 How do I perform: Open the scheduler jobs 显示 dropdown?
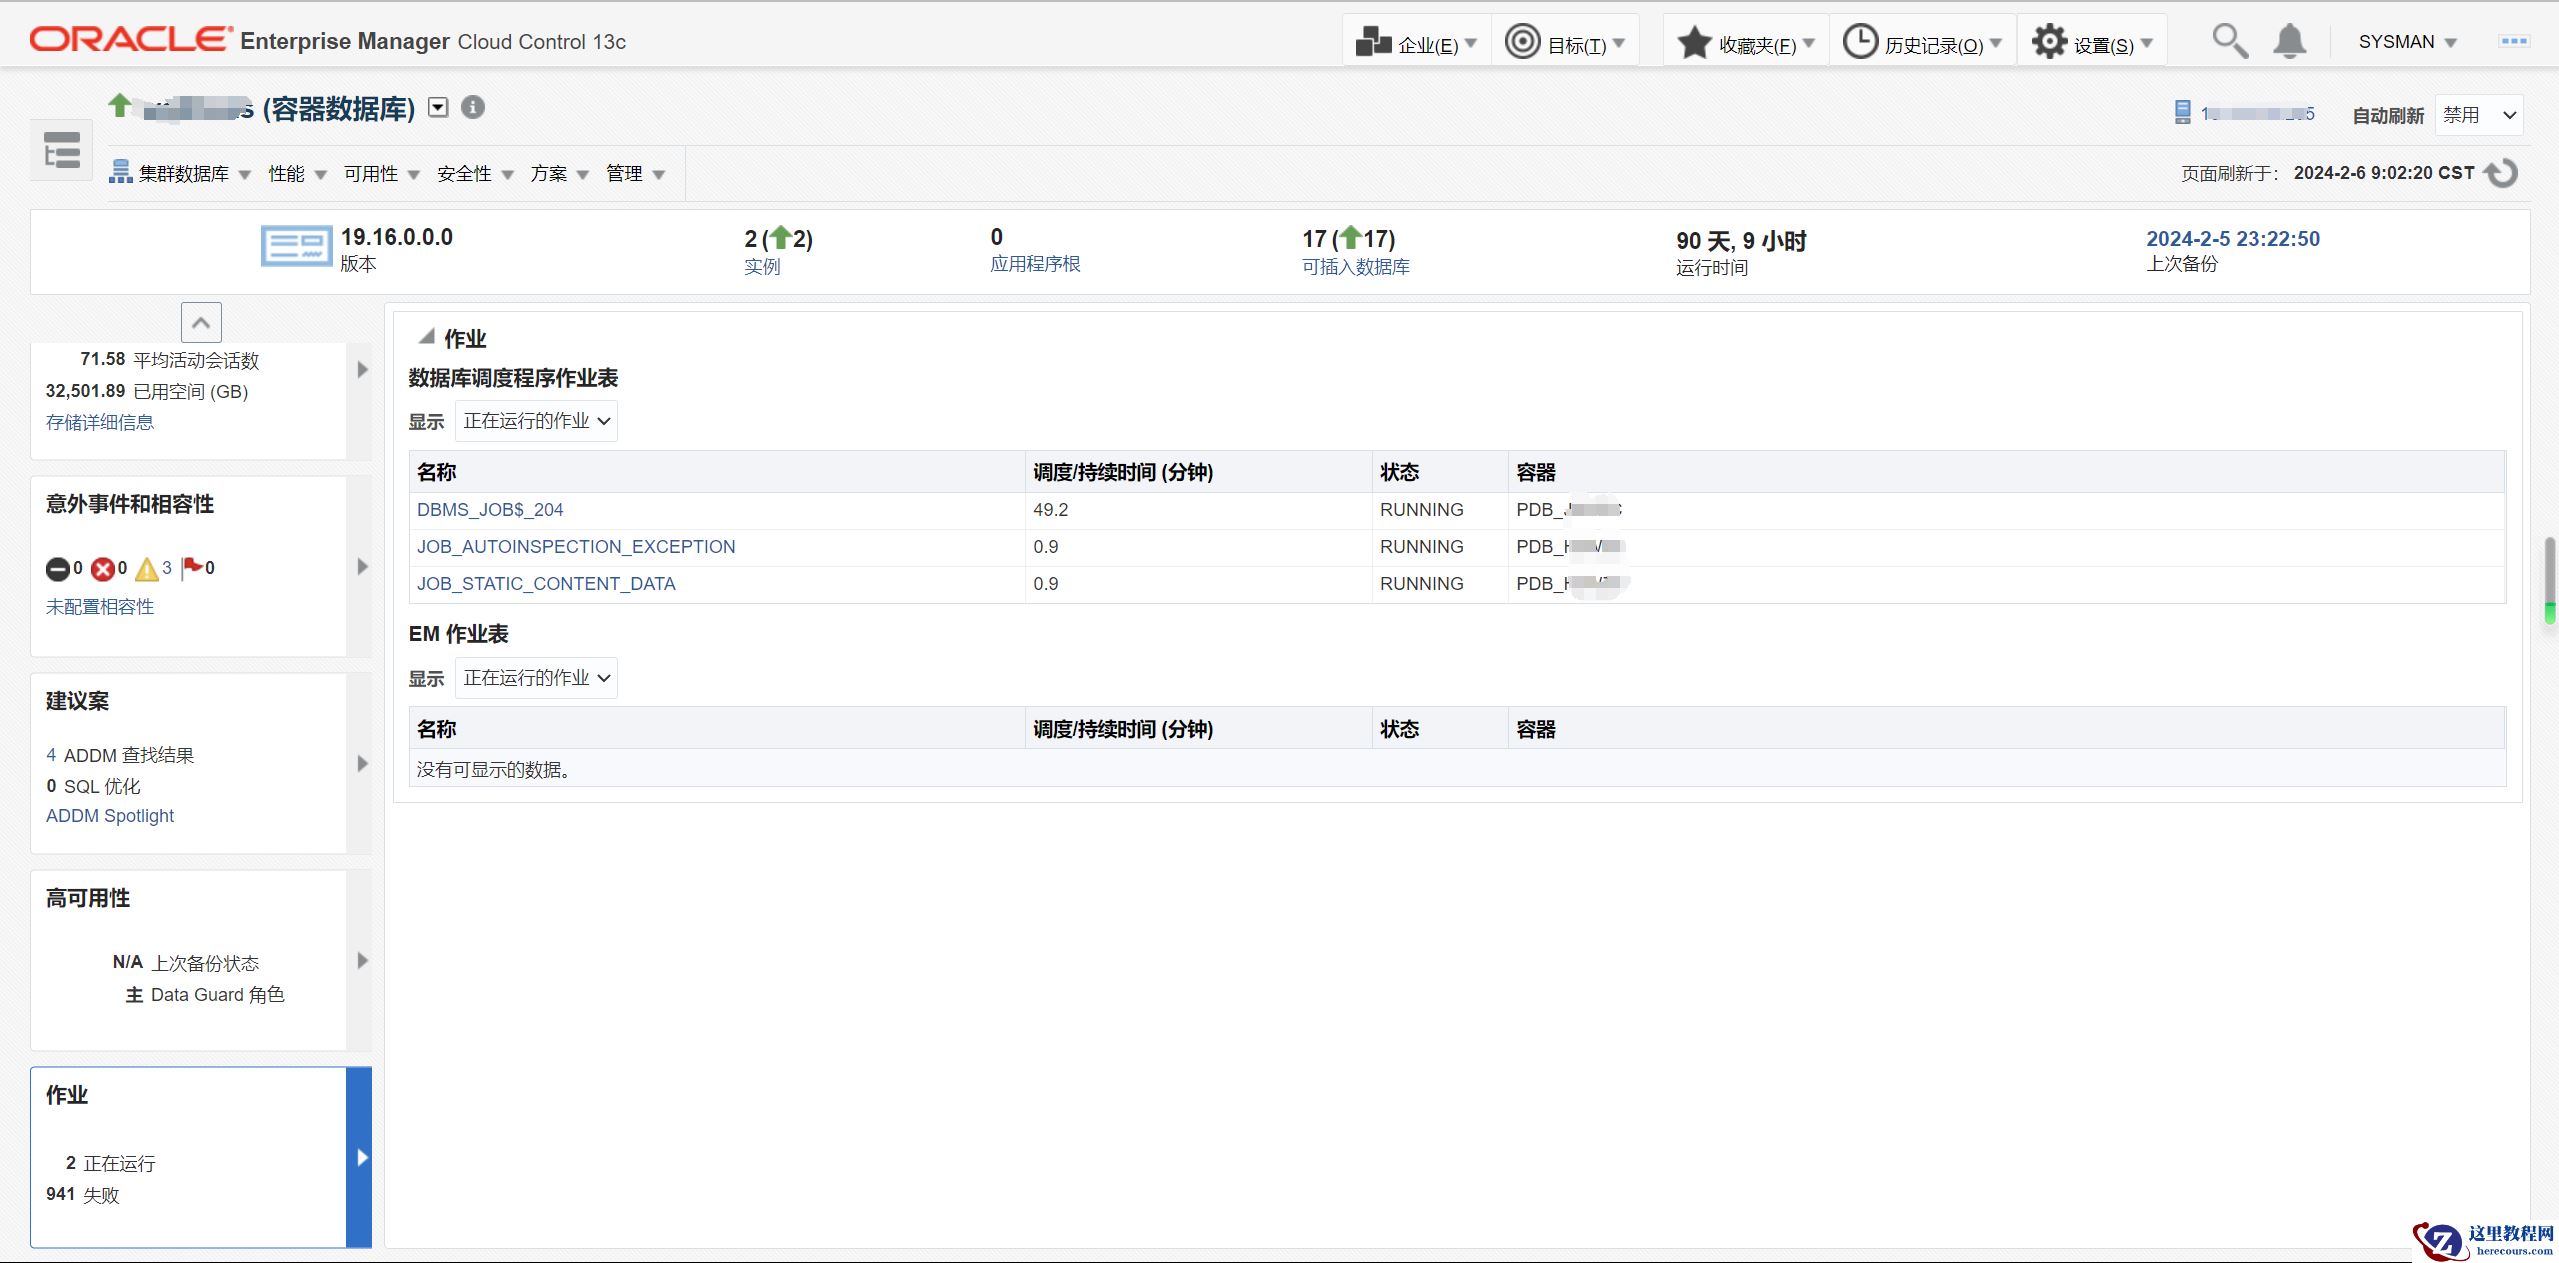click(x=536, y=421)
